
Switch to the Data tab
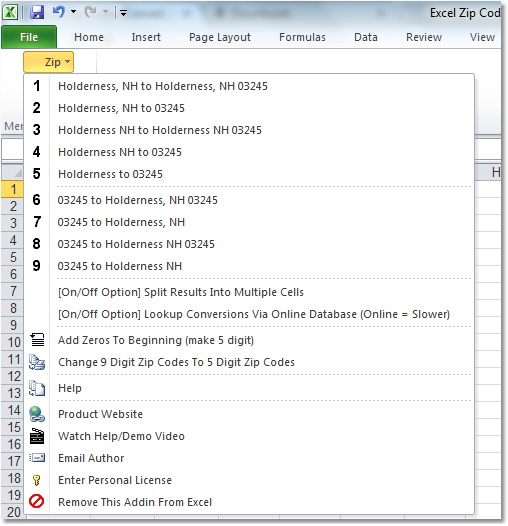(366, 37)
